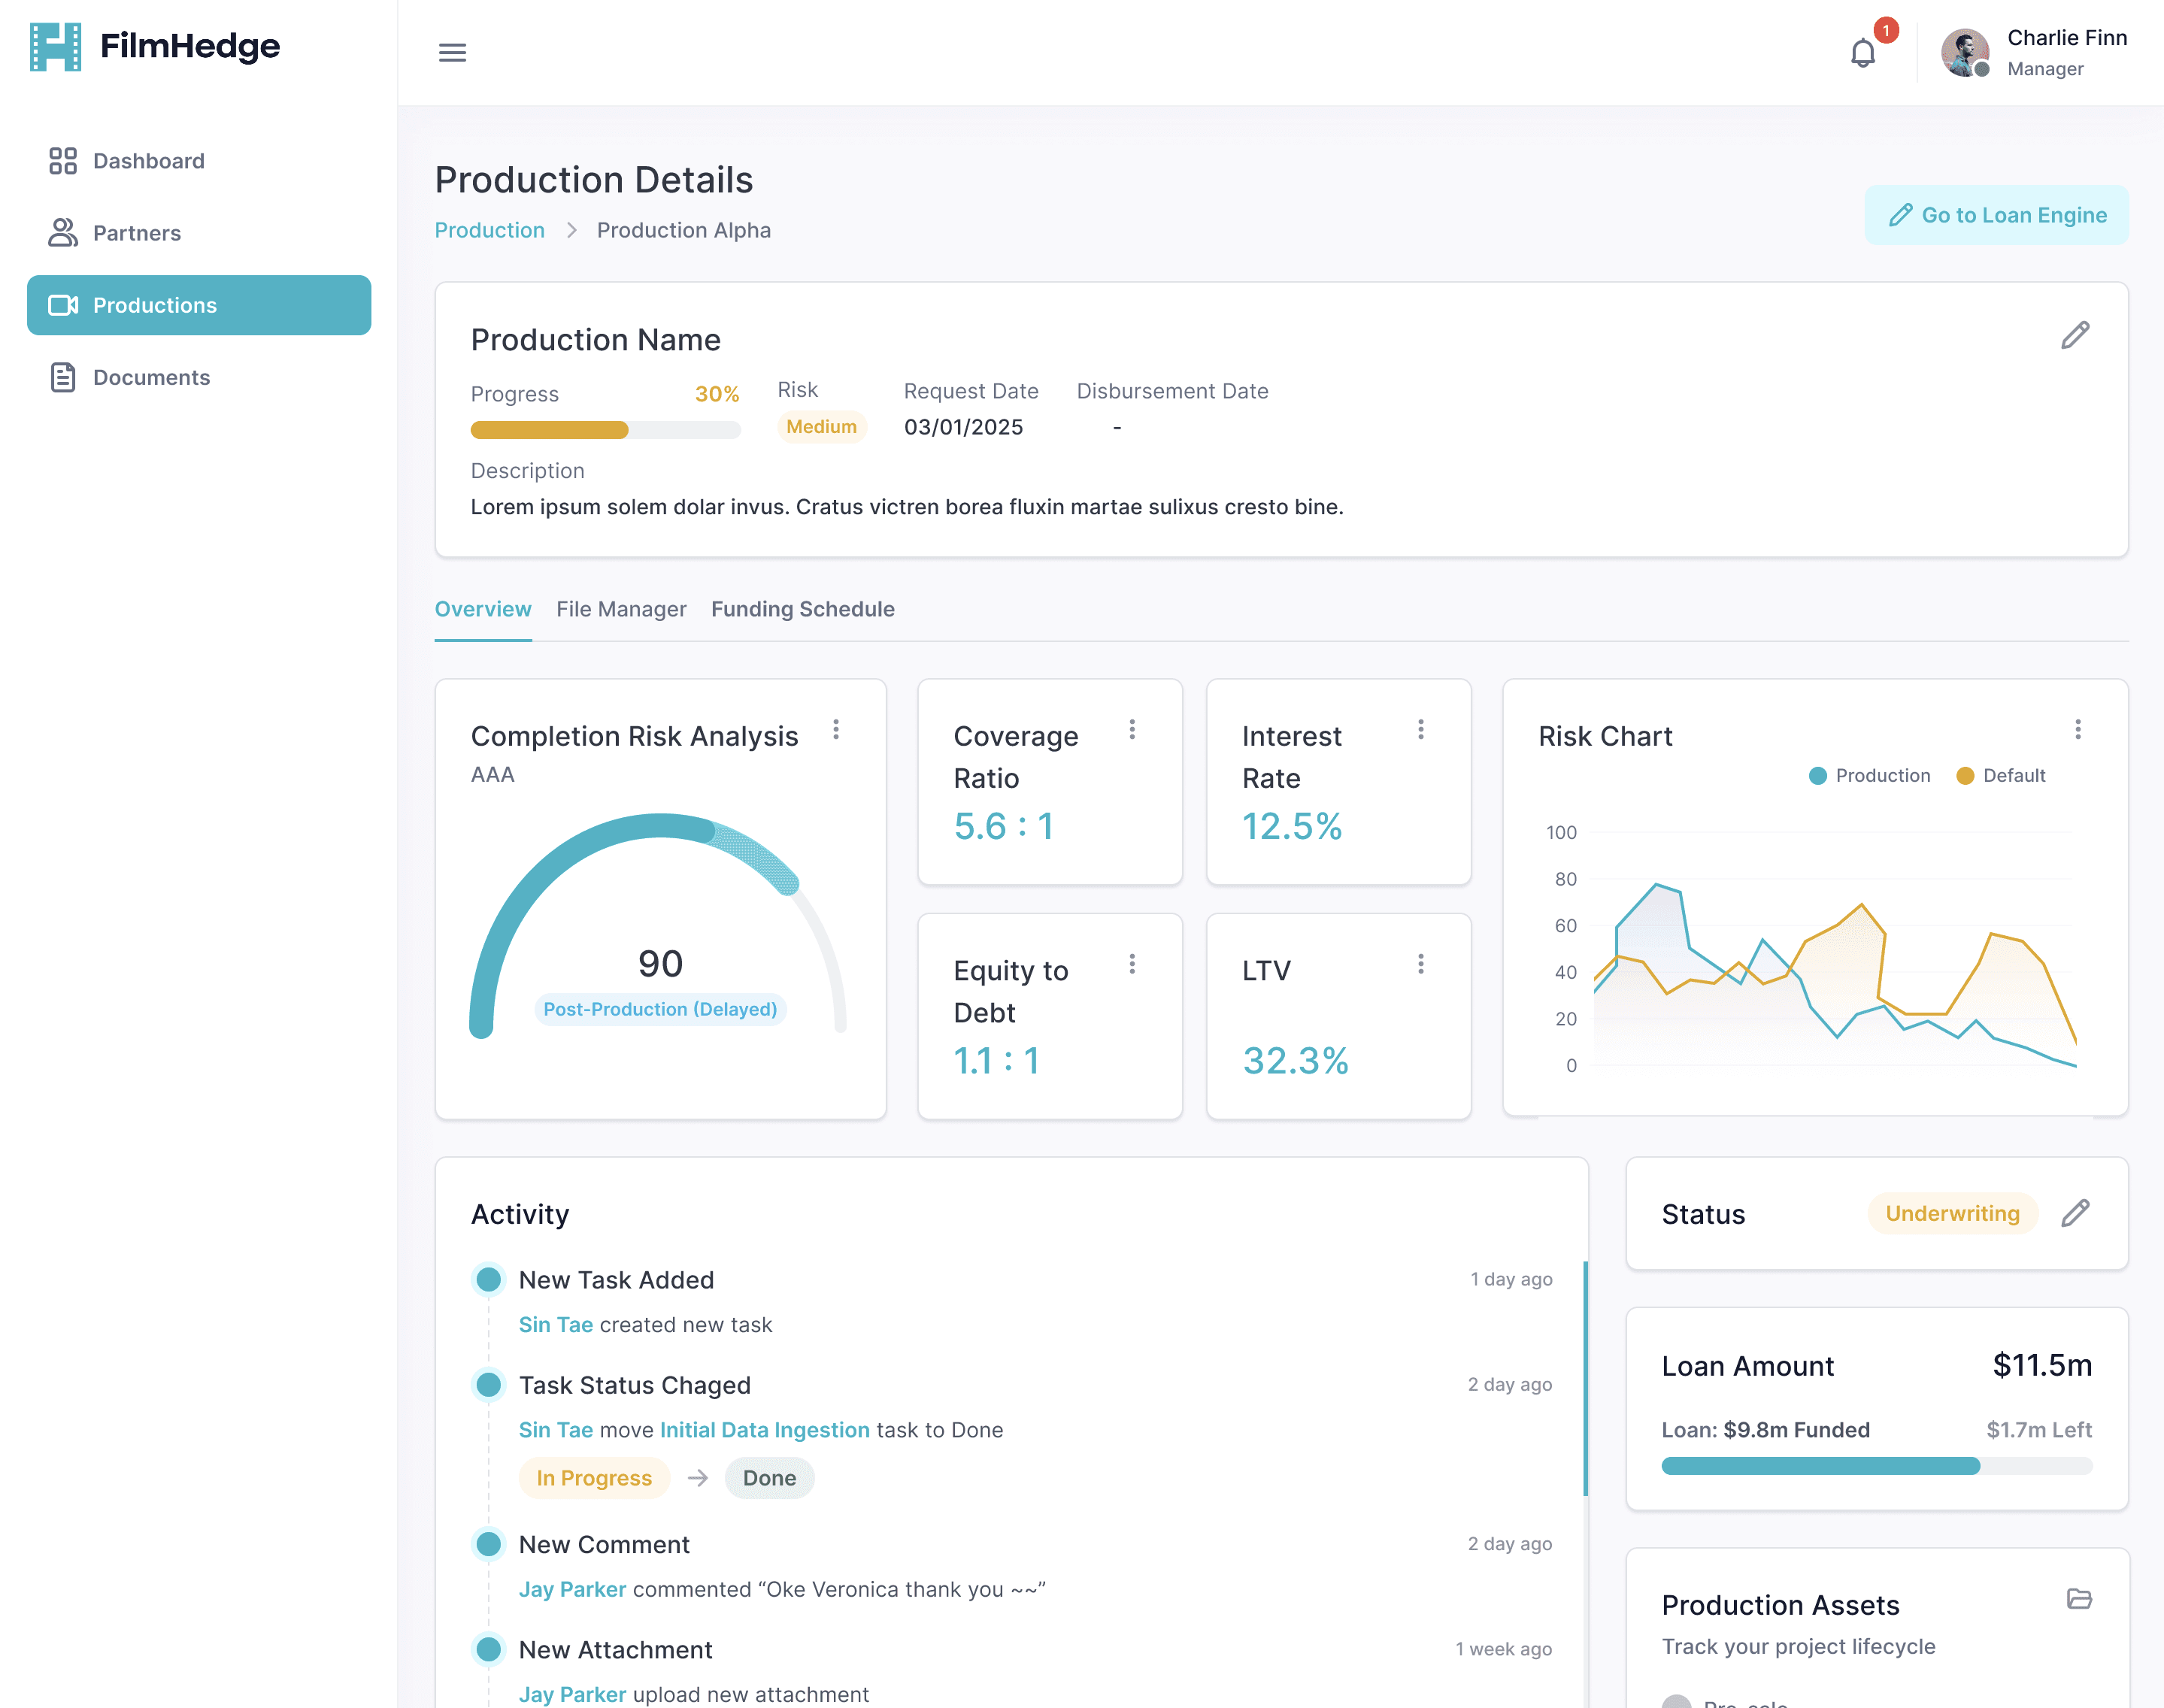
Task: Toggle Production series in Risk Chart legend
Action: click(x=1870, y=775)
